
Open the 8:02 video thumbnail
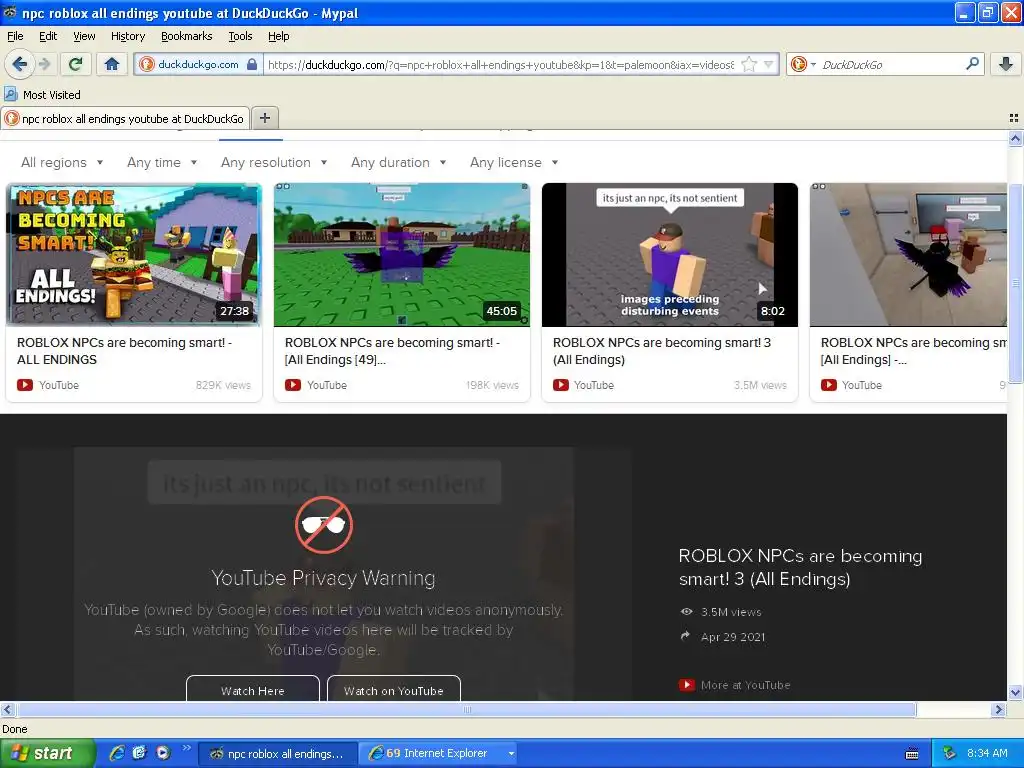pyautogui.click(x=669, y=255)
